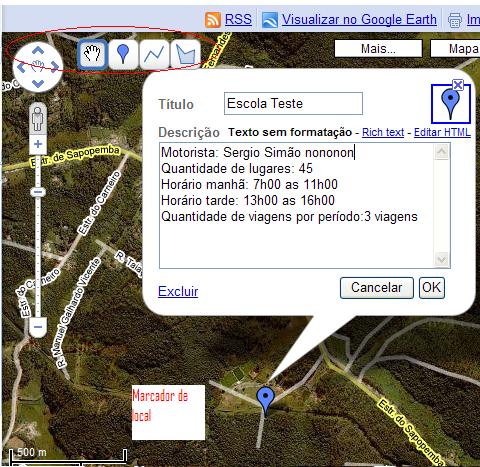Click the Street View pegman icon
The height and width of the screenshot is (467, 480).
pos(38,119)
